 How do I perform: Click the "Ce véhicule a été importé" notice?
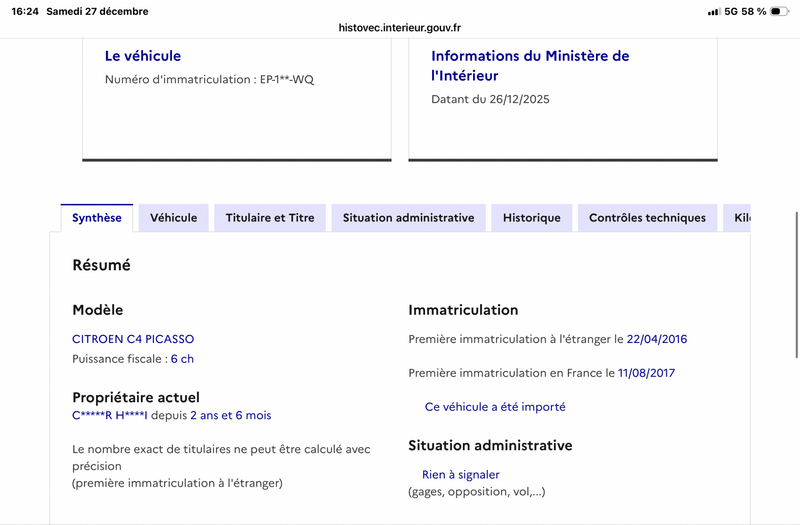(495, 407)
